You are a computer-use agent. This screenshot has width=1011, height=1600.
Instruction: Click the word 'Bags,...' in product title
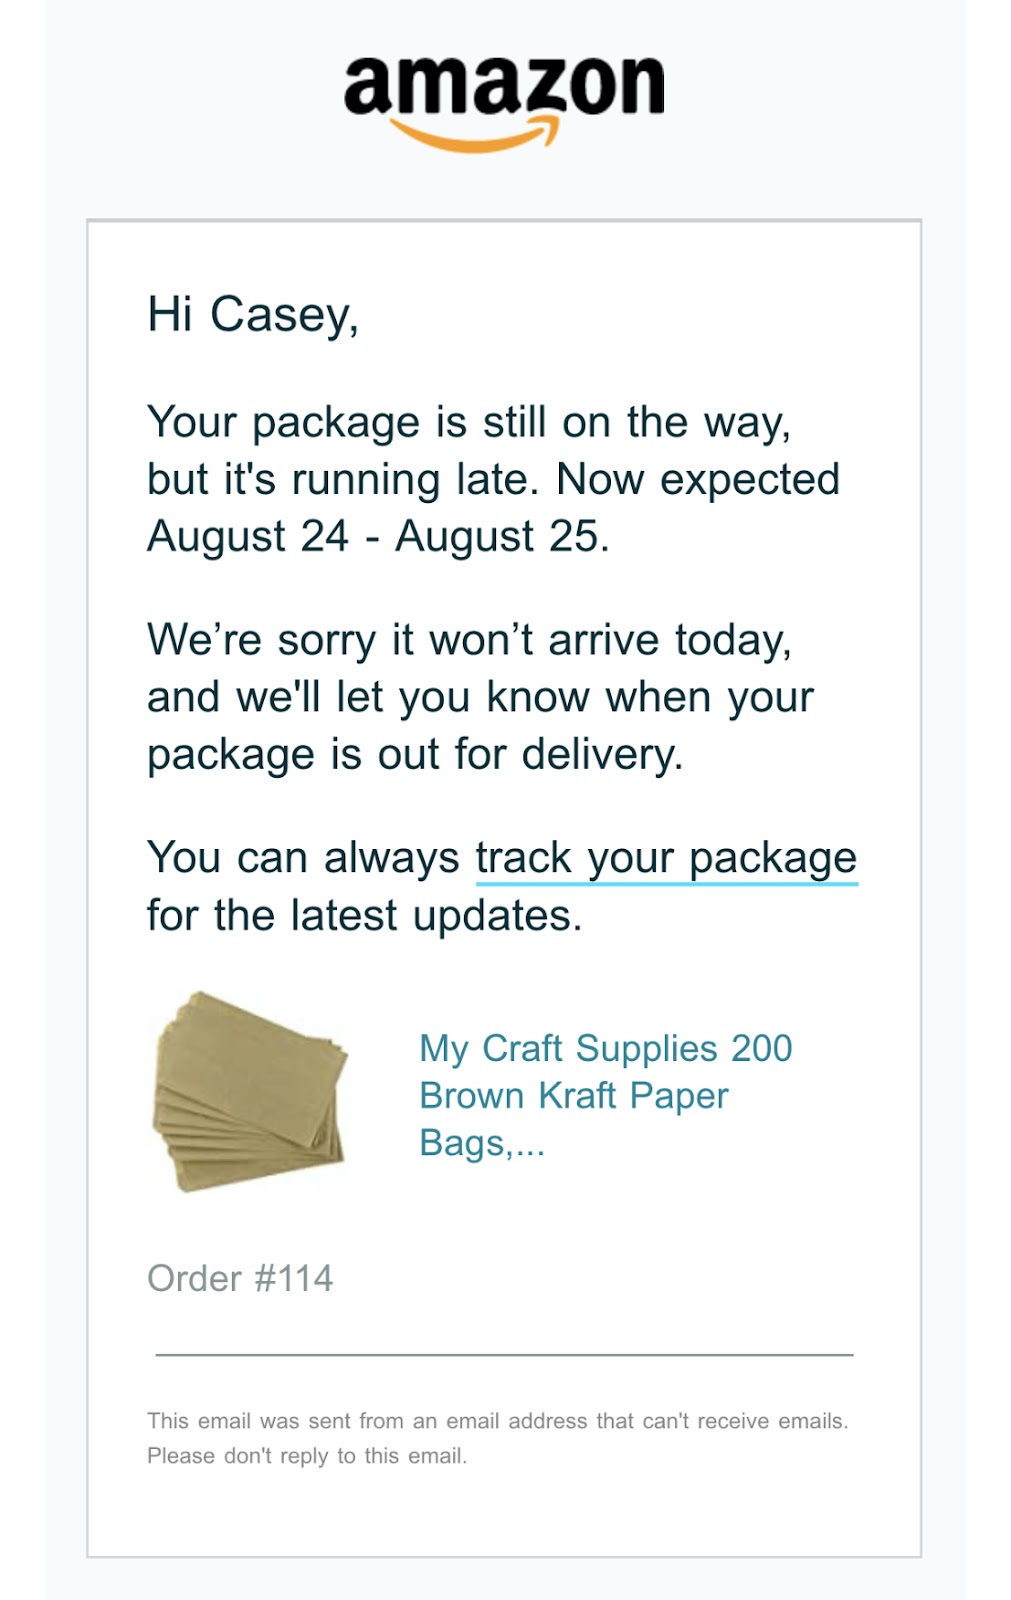pyautogui.click(x=482, y=1143)
